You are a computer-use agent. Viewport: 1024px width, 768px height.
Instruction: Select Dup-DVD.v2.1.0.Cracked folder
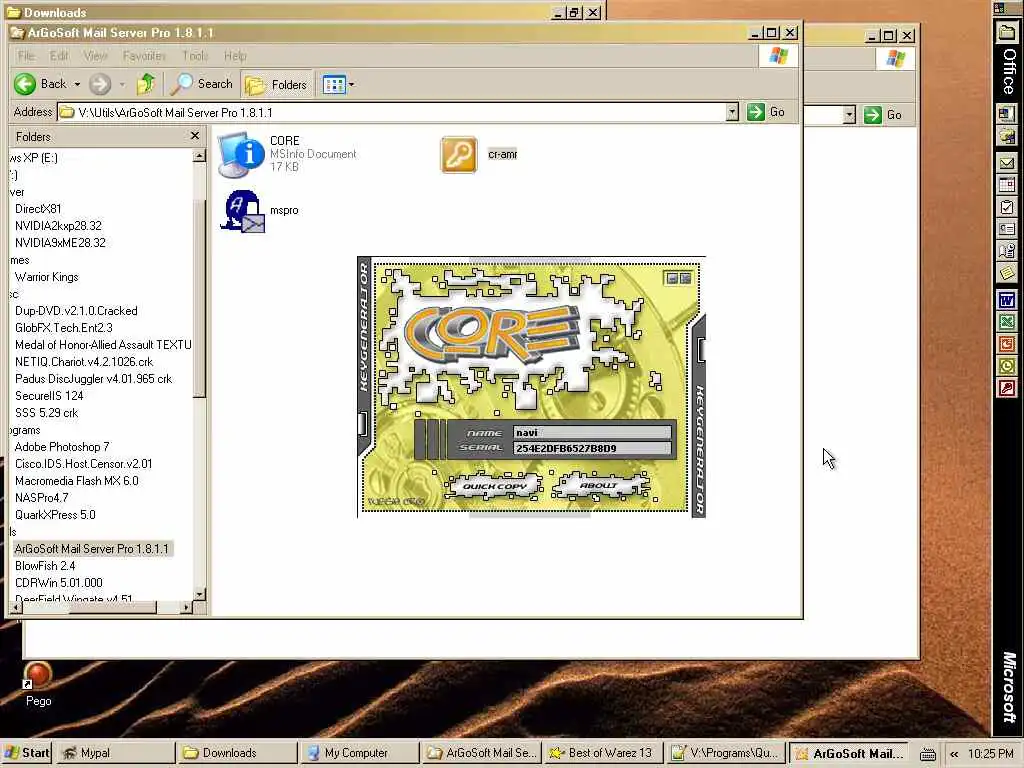tap(76, 311)
